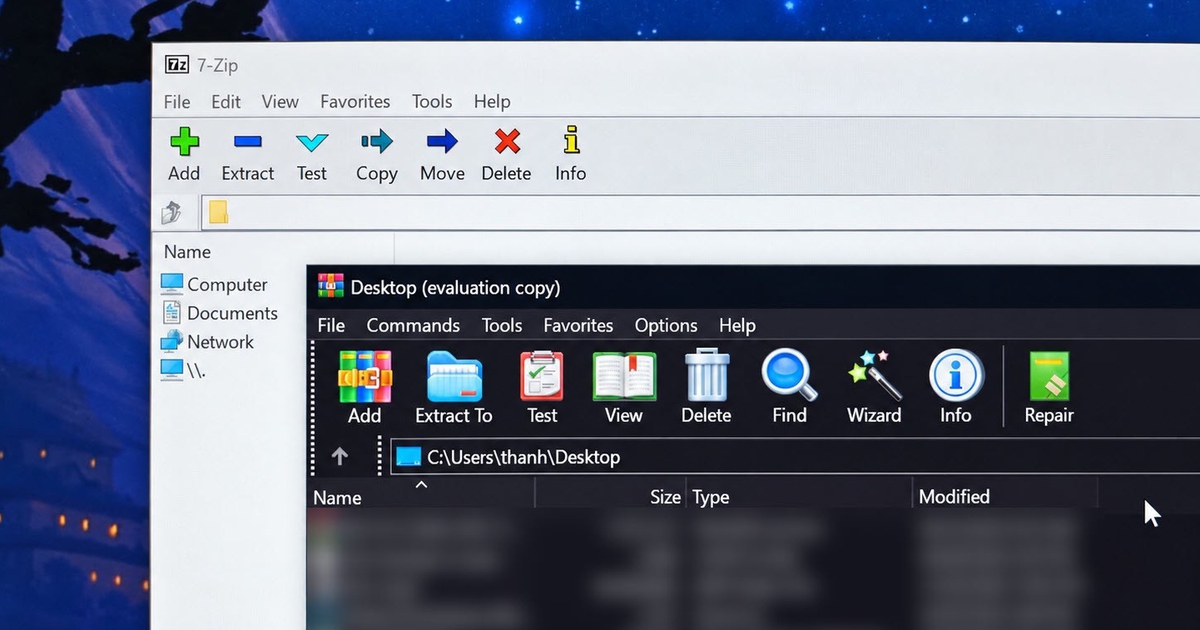Click the Add icon in 7-Zip toolbar
Viewport: 1200px width, 630px height.
(x=184, y=141)
